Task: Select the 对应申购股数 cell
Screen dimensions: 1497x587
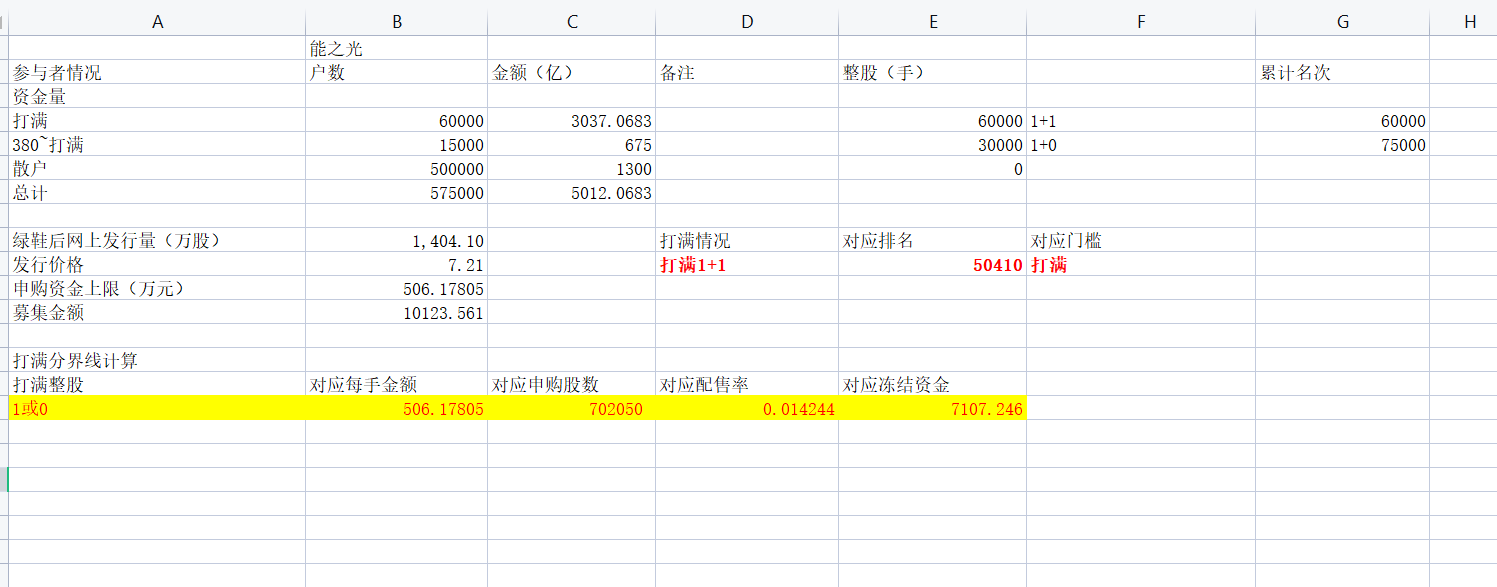Action: [572, 384]
